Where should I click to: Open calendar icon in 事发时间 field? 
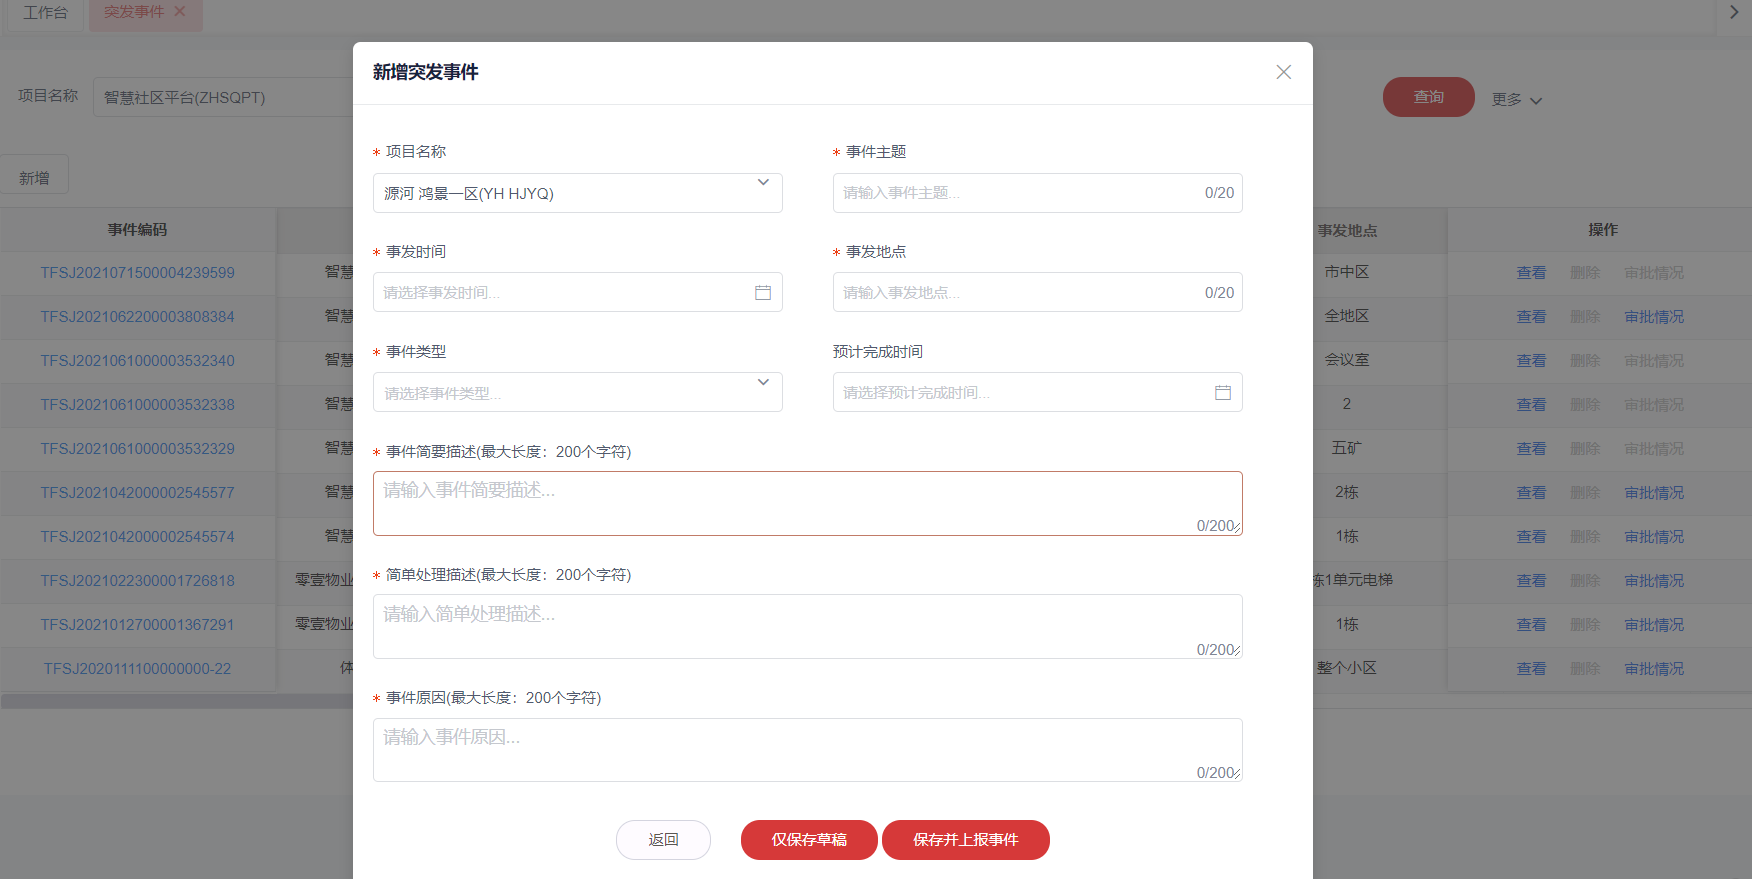tap(763, 293)
